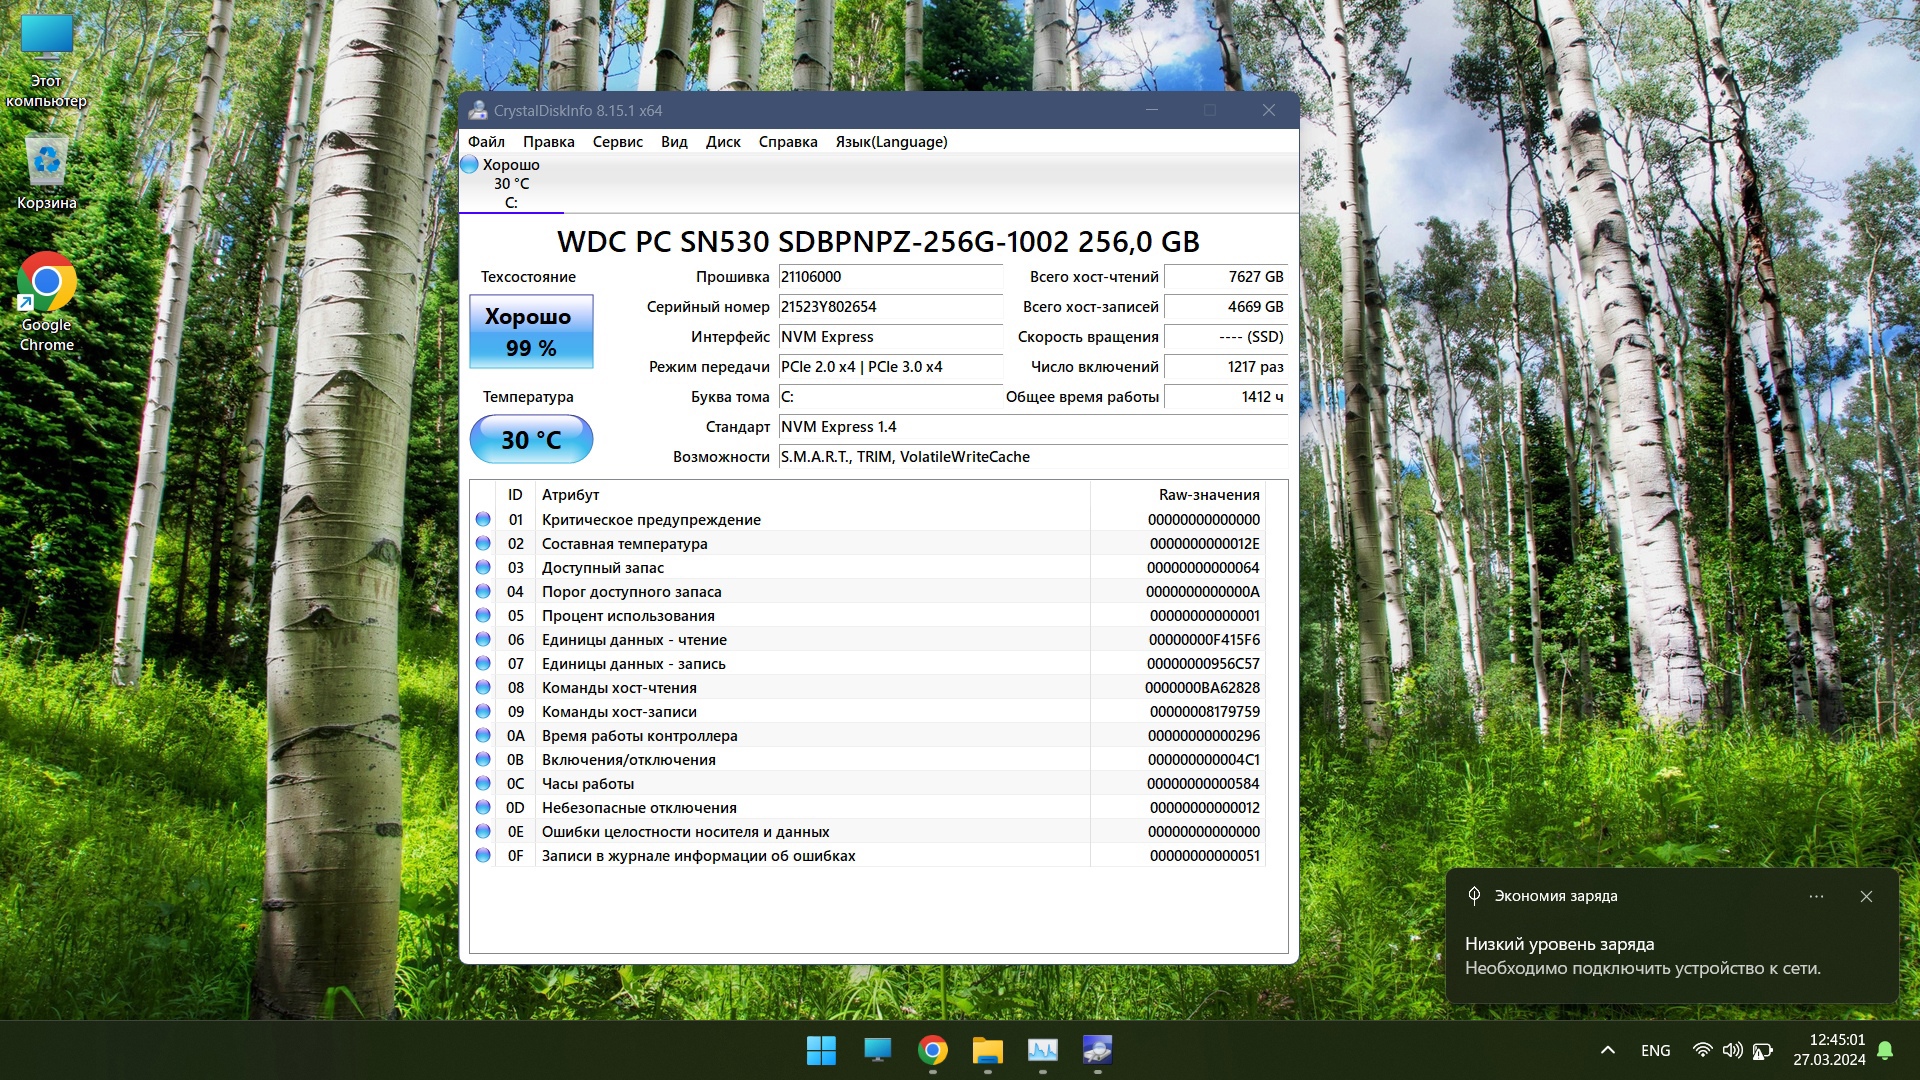Dismiss the Экономия заряда notification
1920x1080 pixels.
click(x=1866, y=897)
